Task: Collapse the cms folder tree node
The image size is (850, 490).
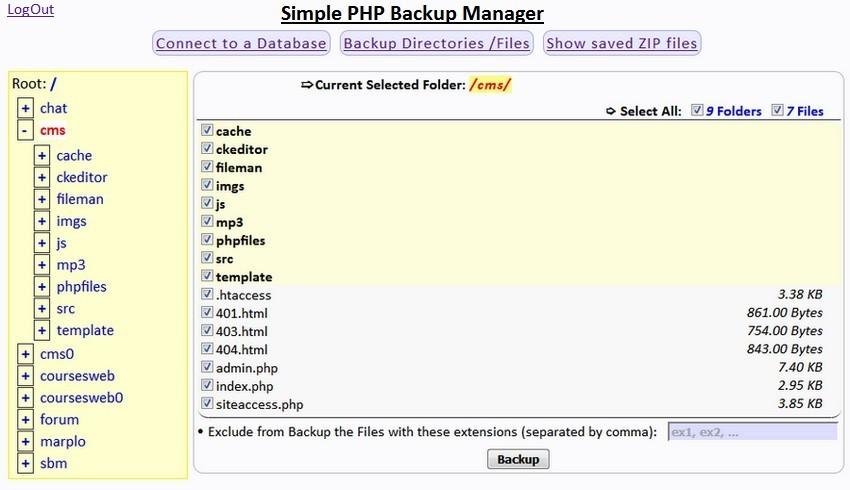Action: click(x=25, y=131)
